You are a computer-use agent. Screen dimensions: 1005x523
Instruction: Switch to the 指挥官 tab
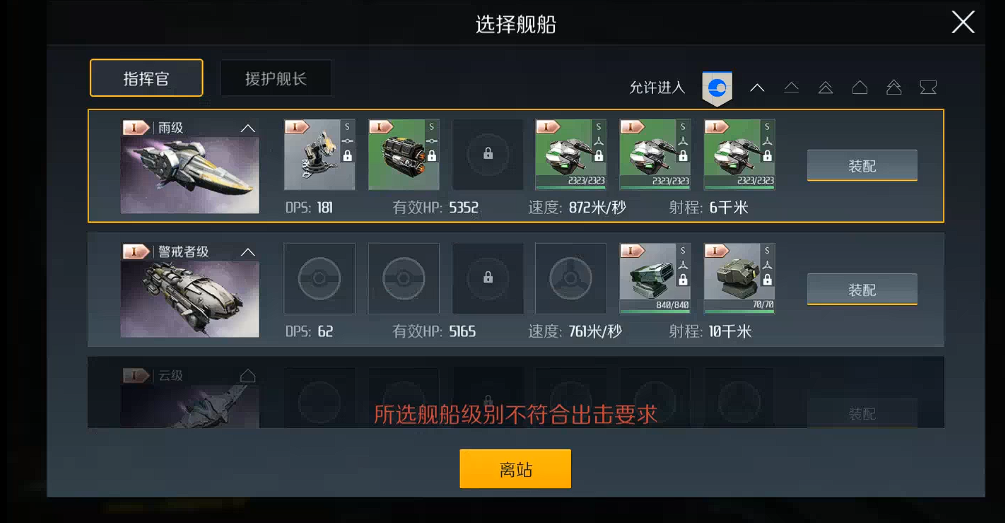[146, 78]
